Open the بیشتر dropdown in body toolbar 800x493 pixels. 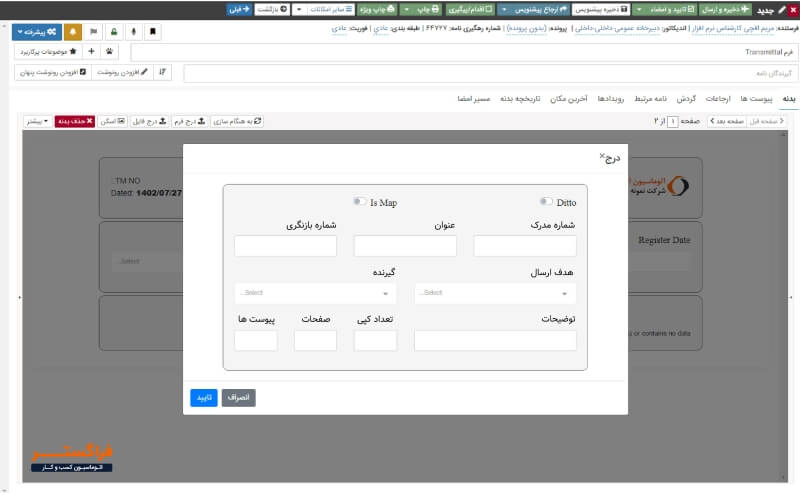click(37, 121)
